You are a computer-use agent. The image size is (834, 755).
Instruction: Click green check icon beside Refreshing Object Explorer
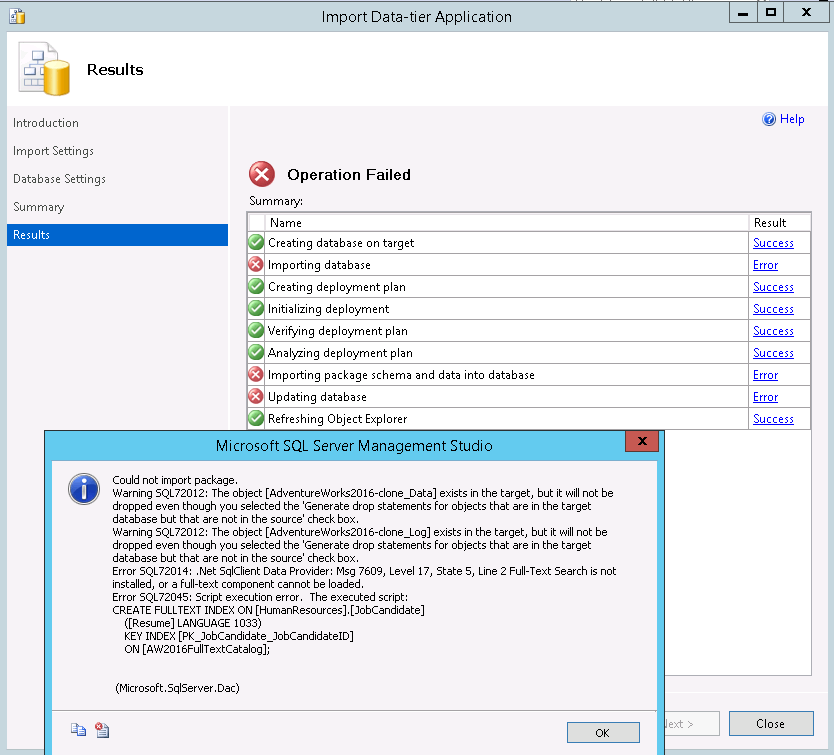point(256,418)
